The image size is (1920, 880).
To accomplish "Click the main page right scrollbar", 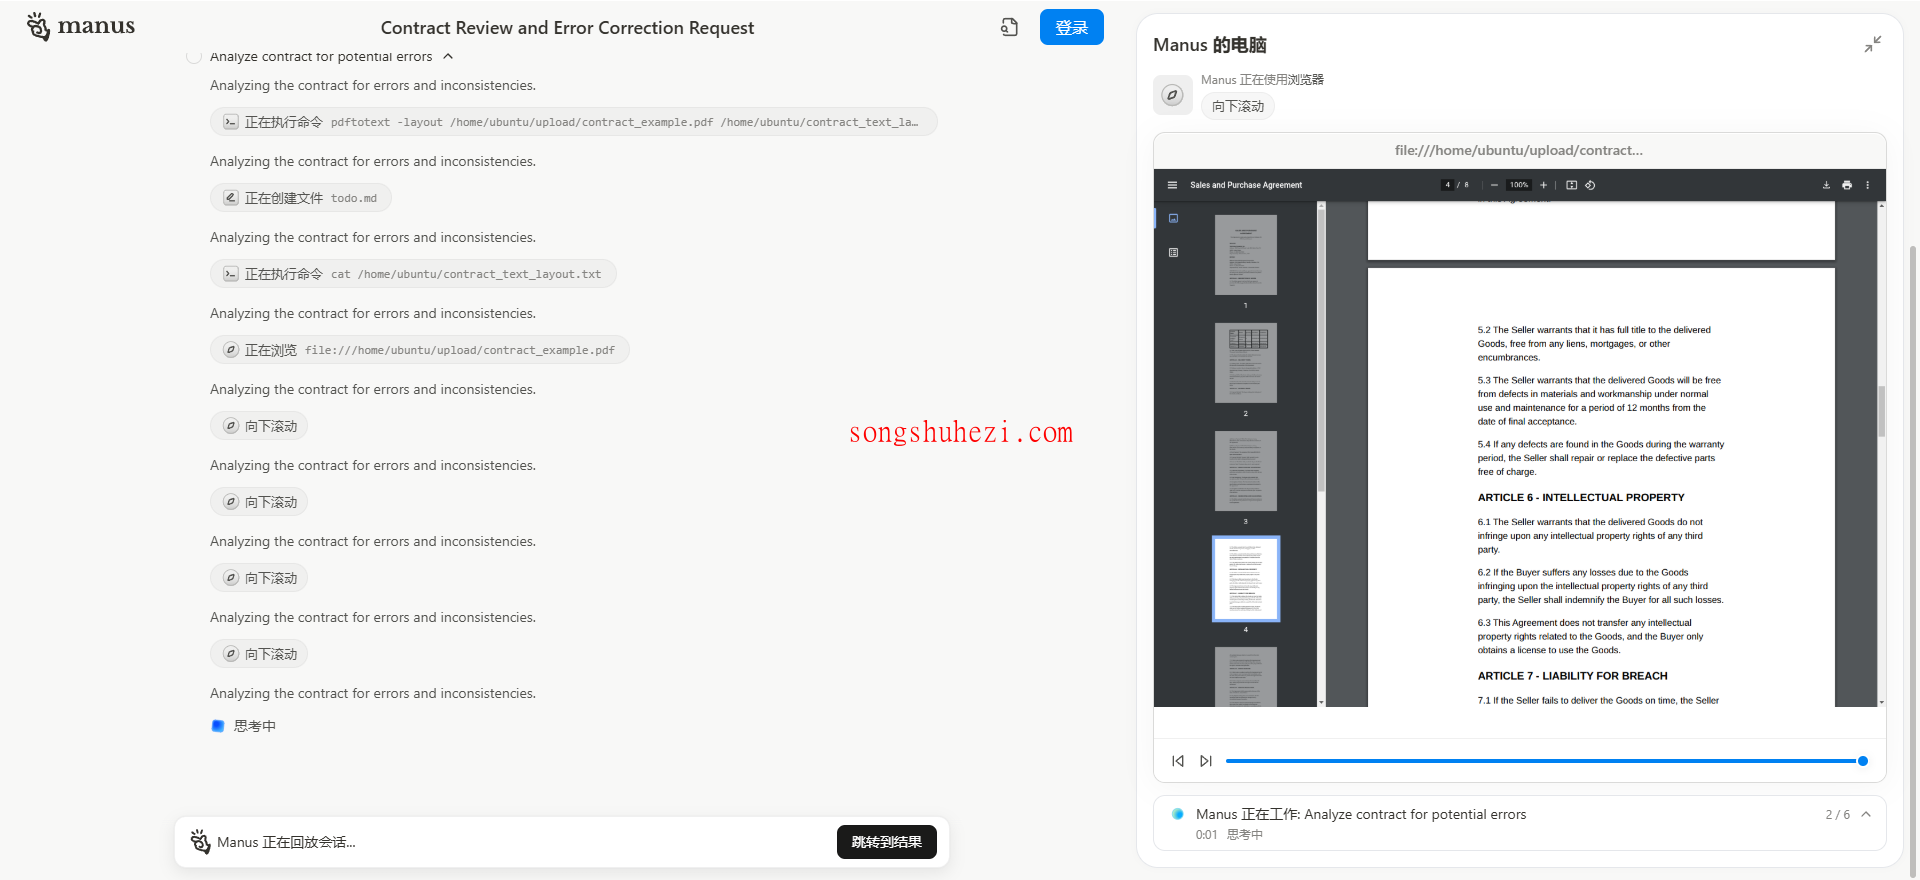I will pos(1914,560).
